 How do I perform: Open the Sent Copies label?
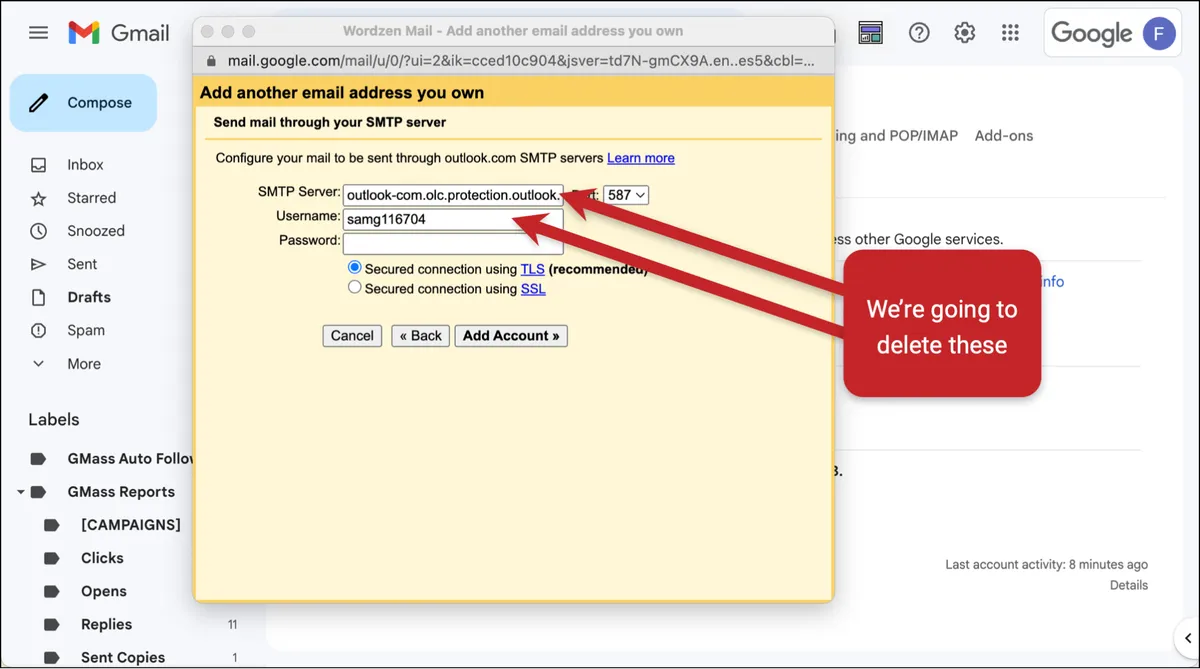click(123, 657)
